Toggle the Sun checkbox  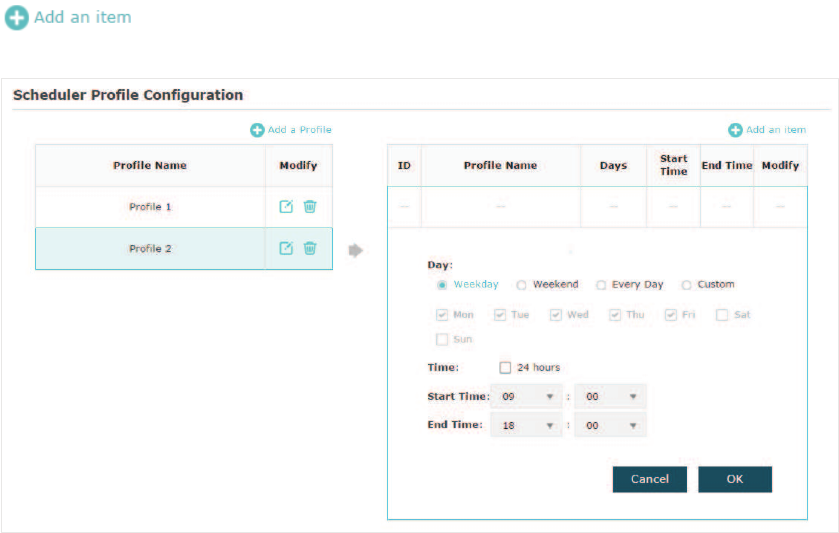point(442,339)
